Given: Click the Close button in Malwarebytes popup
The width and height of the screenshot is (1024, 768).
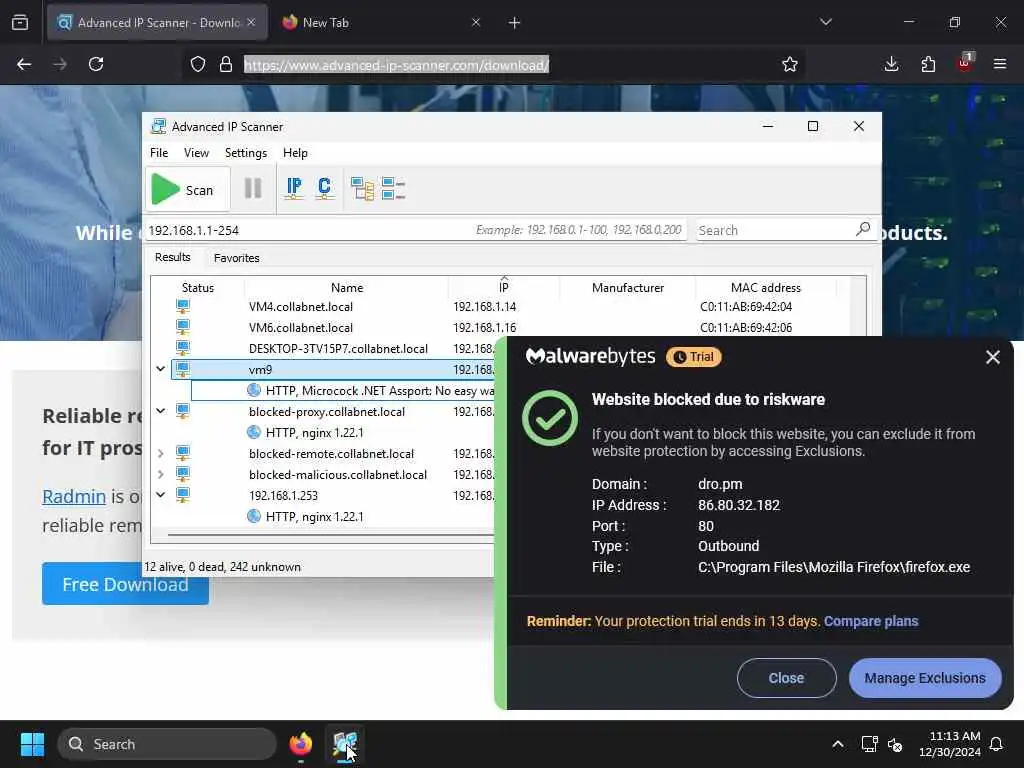Looking at the screenshot, I should pos(786,678).
